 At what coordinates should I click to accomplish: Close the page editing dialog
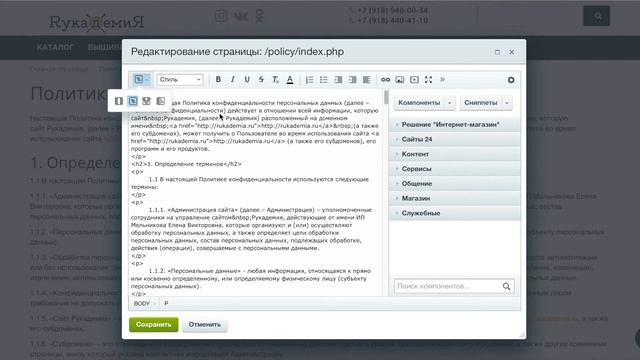coord(511,52)
